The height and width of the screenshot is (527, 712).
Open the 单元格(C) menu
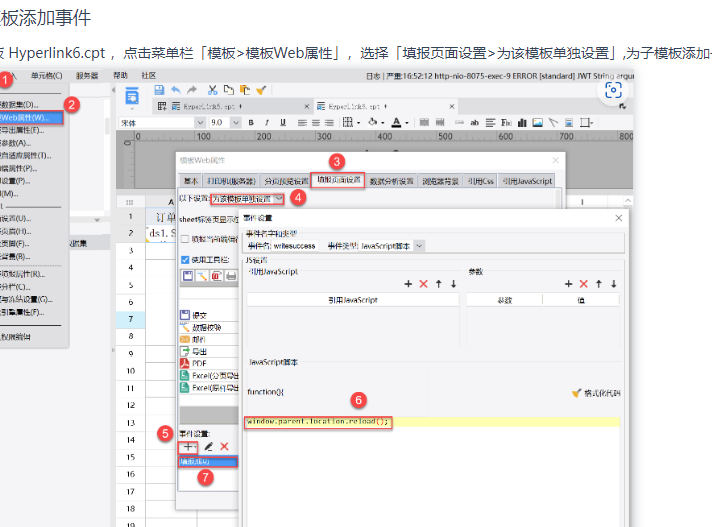(46, 76)
